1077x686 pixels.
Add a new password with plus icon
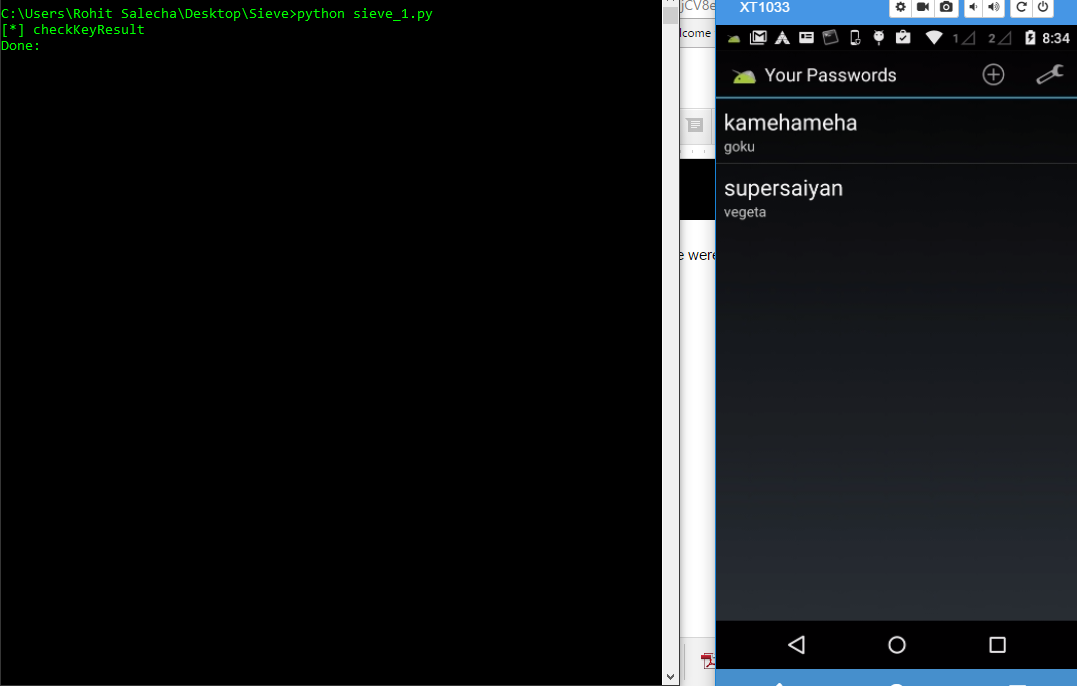coord(993,75)
